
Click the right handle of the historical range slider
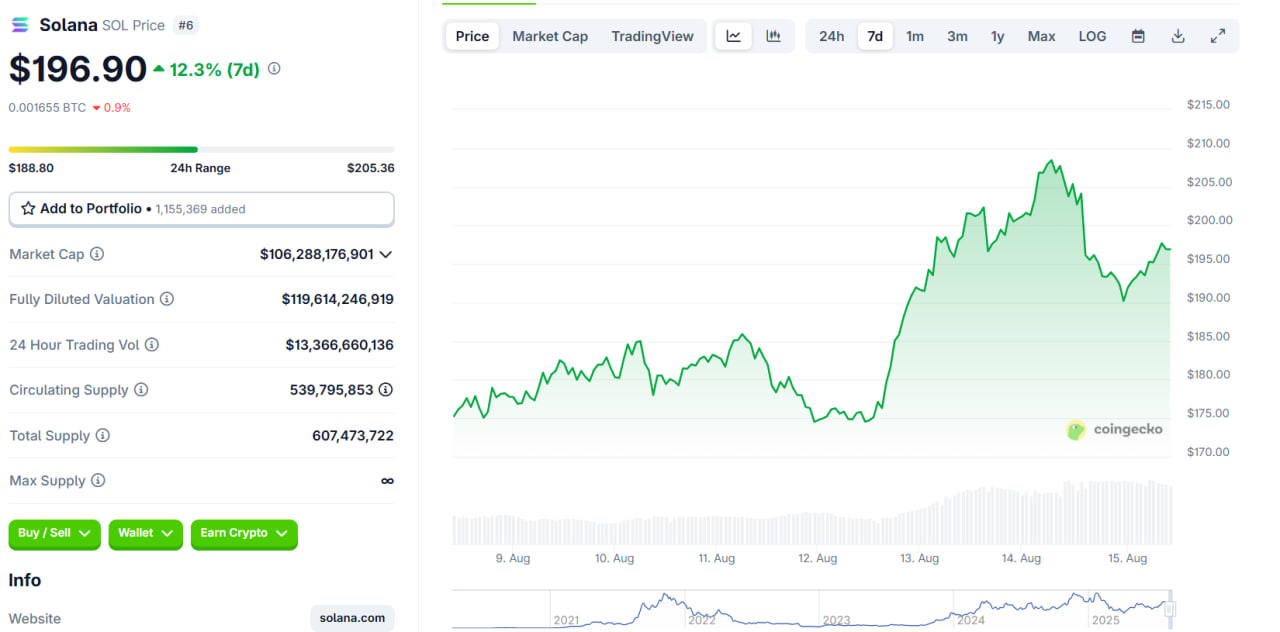[1169, 609]
